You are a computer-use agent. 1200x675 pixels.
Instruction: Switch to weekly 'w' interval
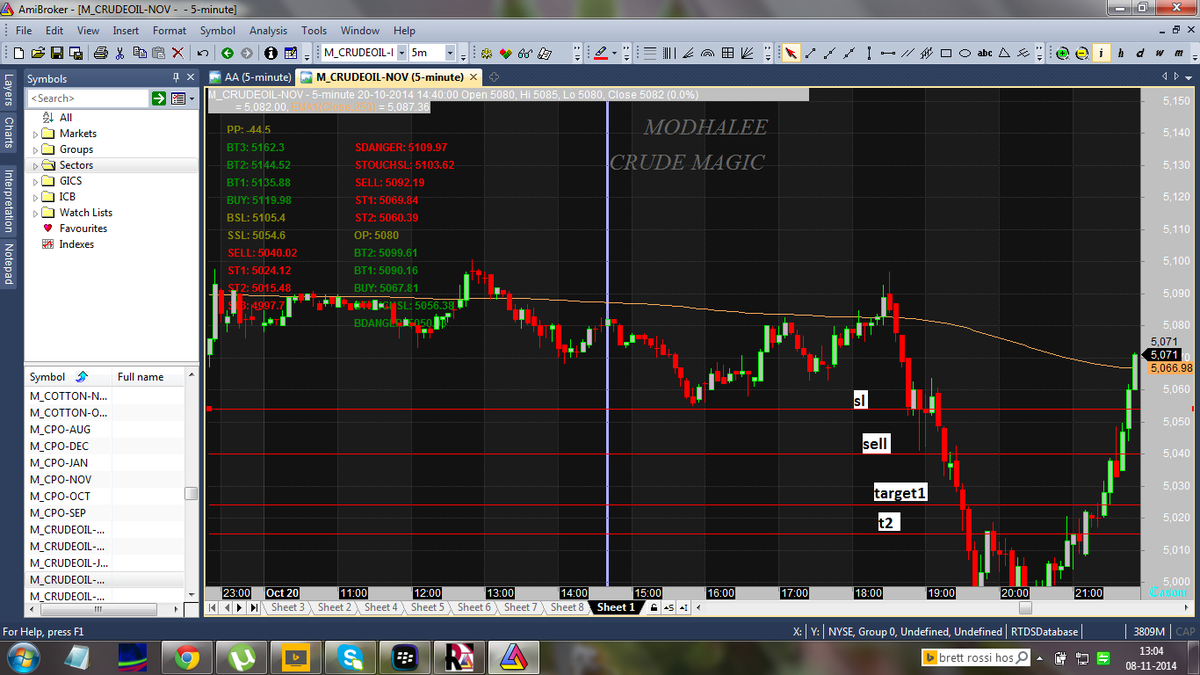[1159, 53]
